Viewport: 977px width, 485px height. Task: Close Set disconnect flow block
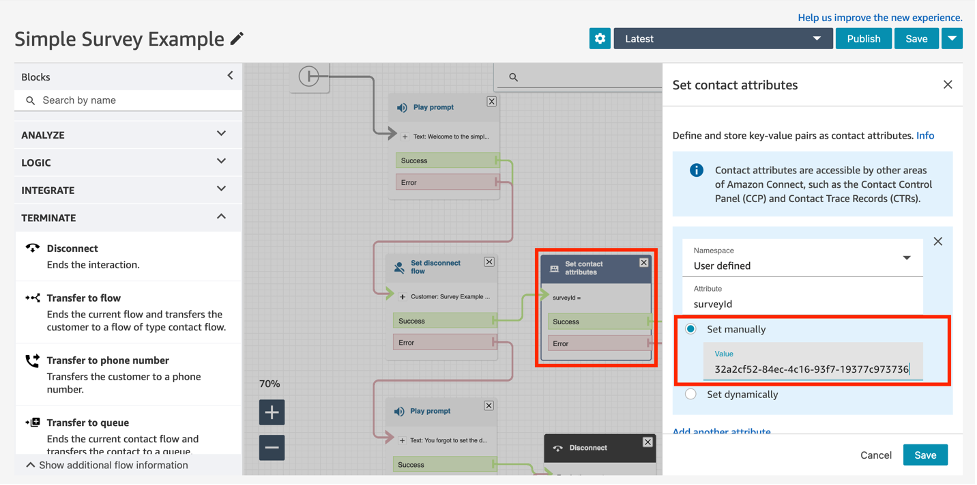(x=490, y=262)
